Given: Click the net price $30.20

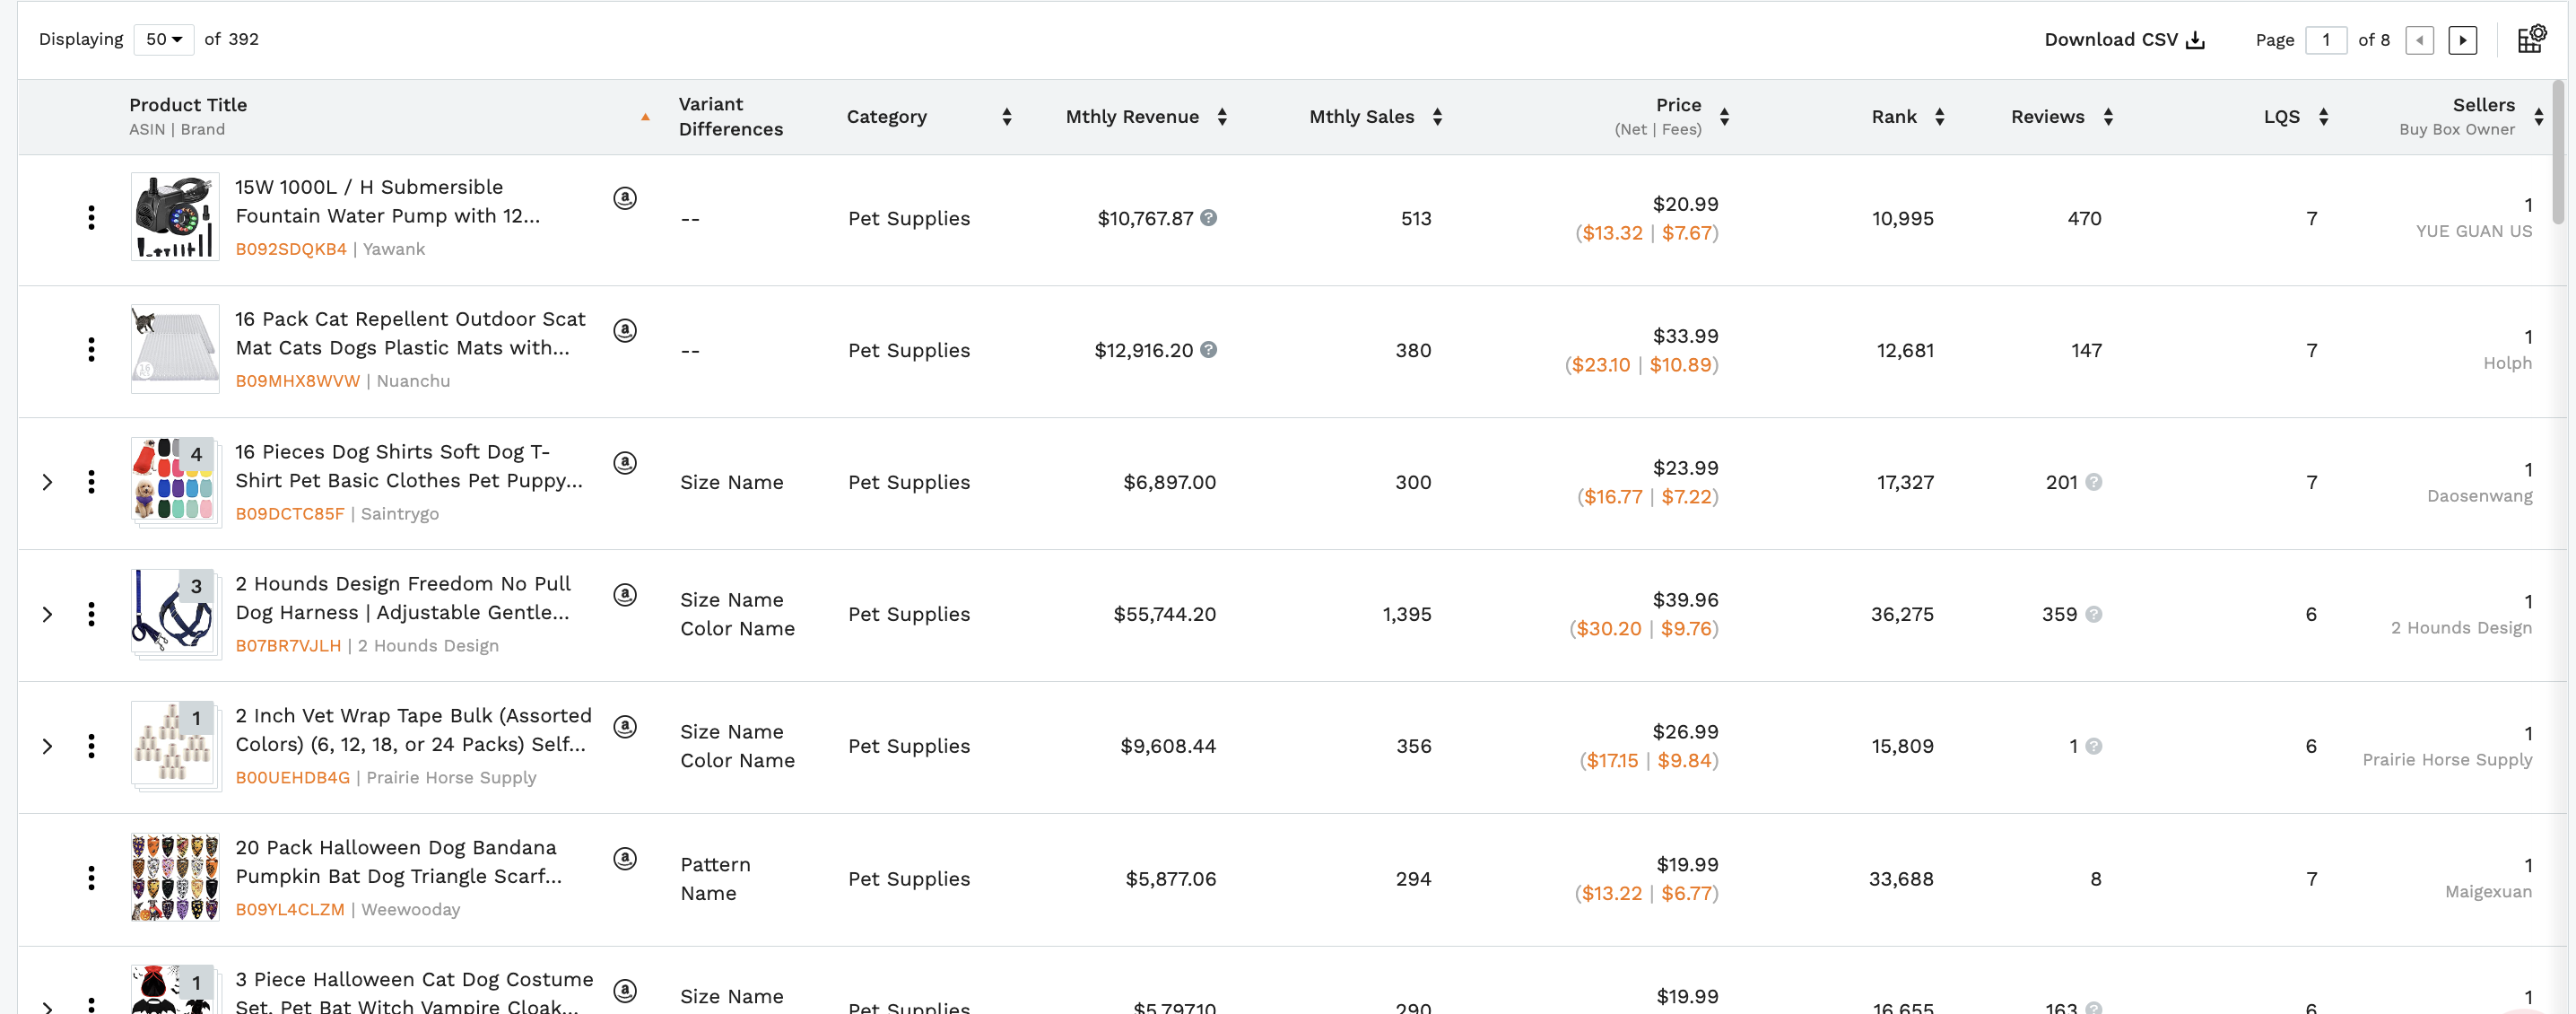Looking at the screenshot, I should click(x=1609, y=629).
